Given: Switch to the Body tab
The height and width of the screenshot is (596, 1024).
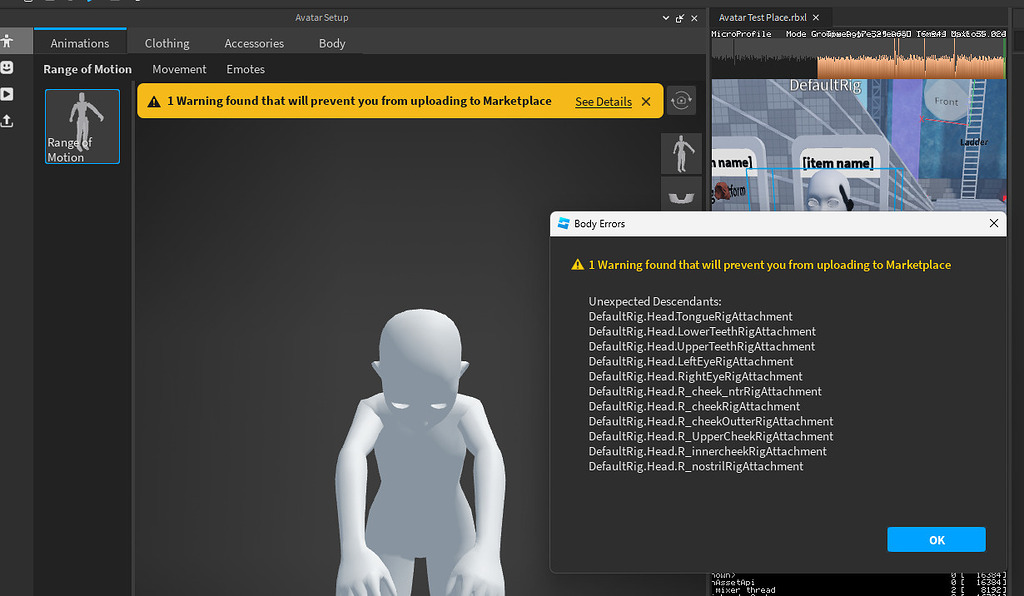Looking at the screenshot, I should point(332,43).
